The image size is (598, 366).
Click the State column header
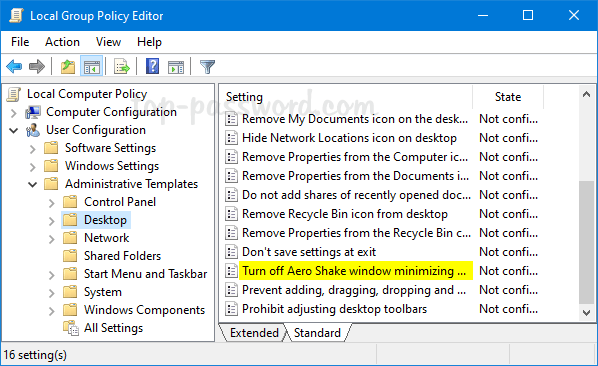pyautogui.click(x=508, y=97)
